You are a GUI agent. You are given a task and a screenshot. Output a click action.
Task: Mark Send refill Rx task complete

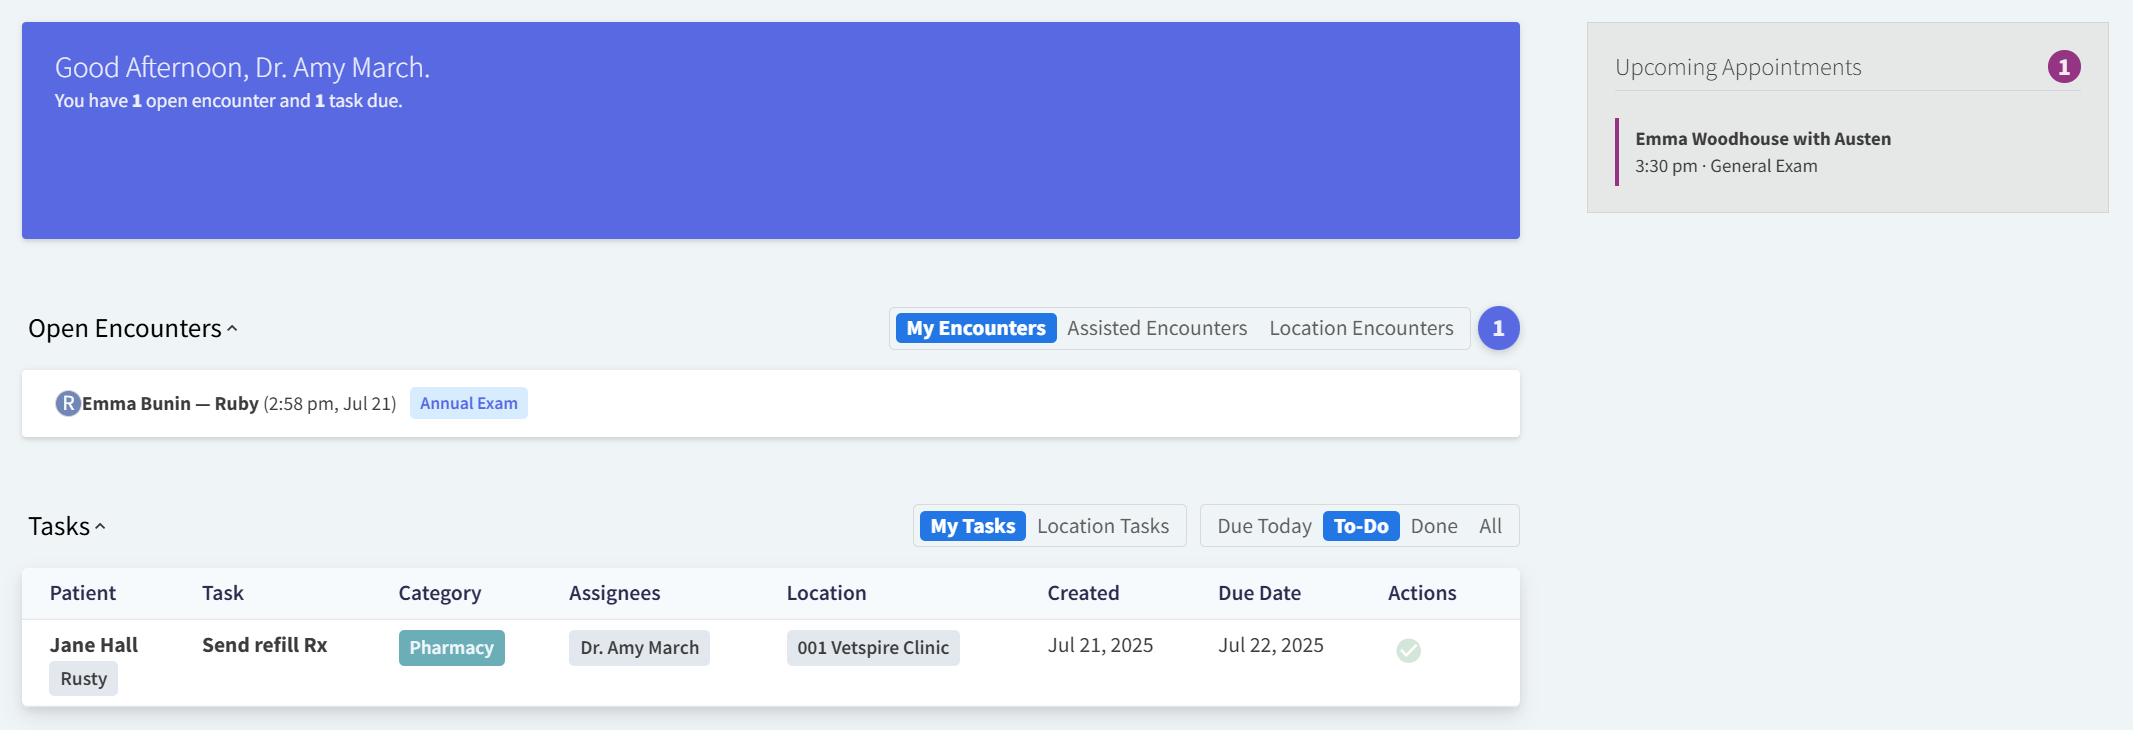pos(1408,650)
